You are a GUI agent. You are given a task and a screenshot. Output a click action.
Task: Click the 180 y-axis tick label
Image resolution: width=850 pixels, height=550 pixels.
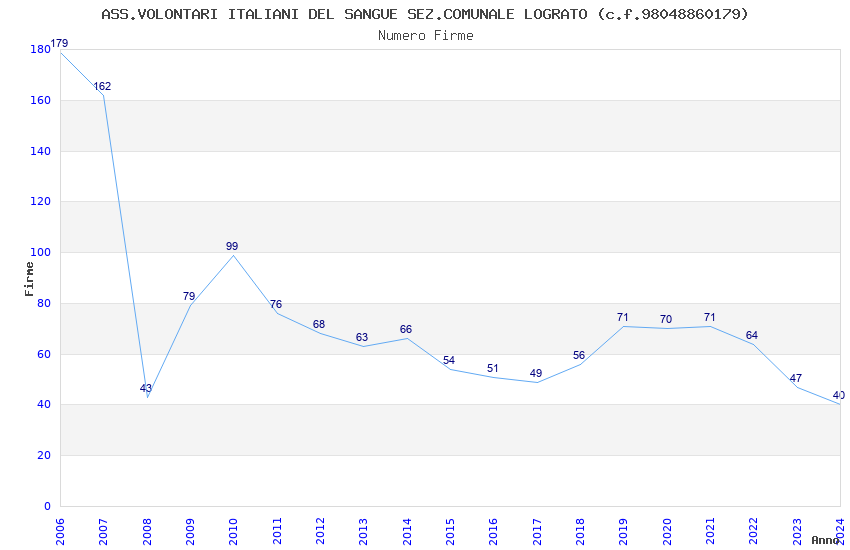40,50
